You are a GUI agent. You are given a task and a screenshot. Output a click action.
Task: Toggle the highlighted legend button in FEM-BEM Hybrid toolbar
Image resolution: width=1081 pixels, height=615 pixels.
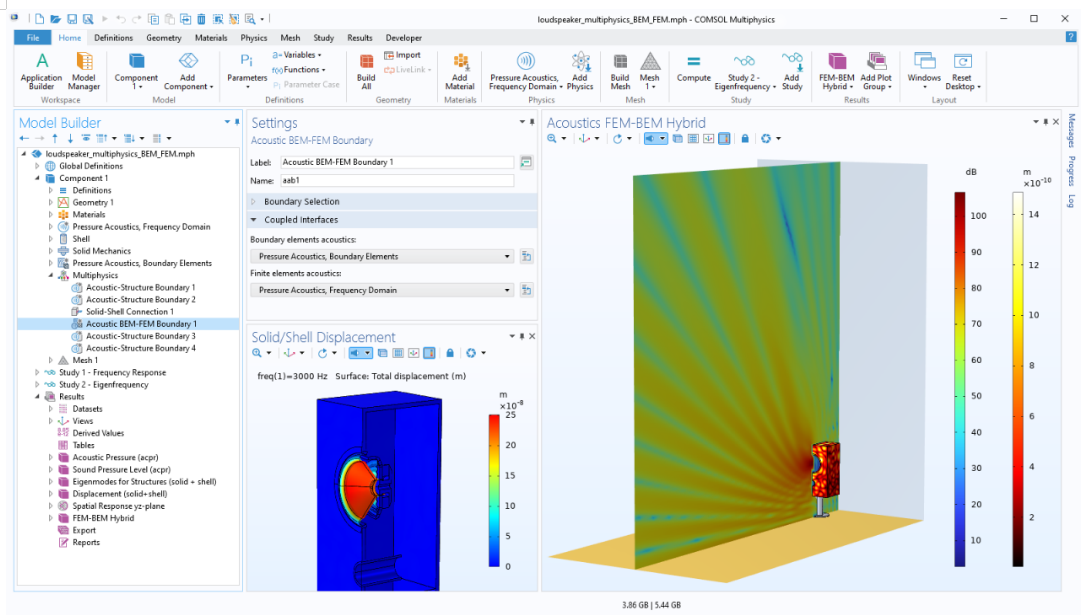click(724, 139)
